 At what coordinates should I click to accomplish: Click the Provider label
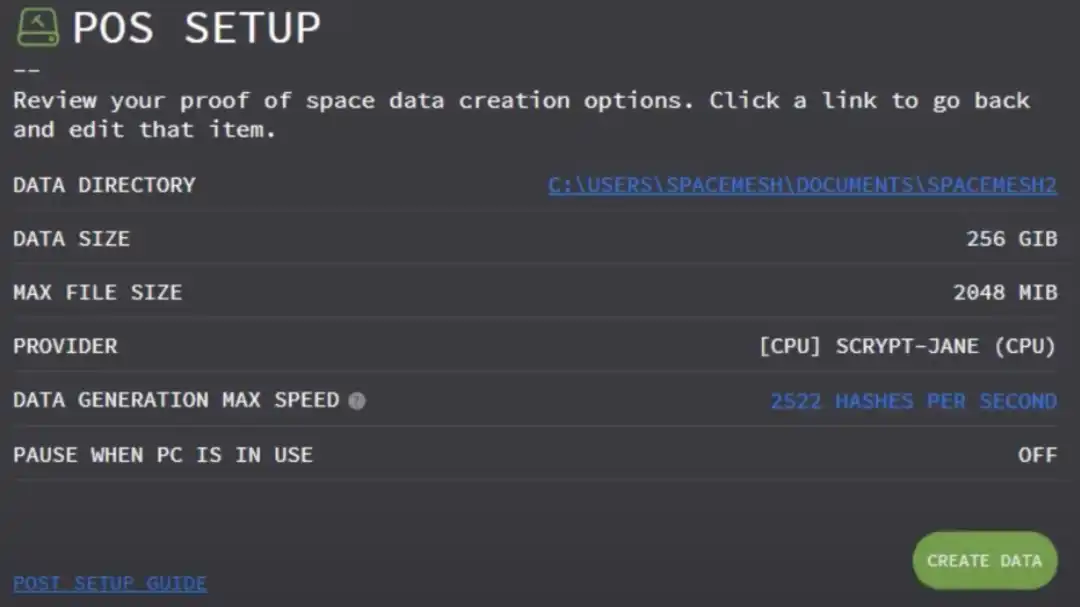[x=65, y=346]
